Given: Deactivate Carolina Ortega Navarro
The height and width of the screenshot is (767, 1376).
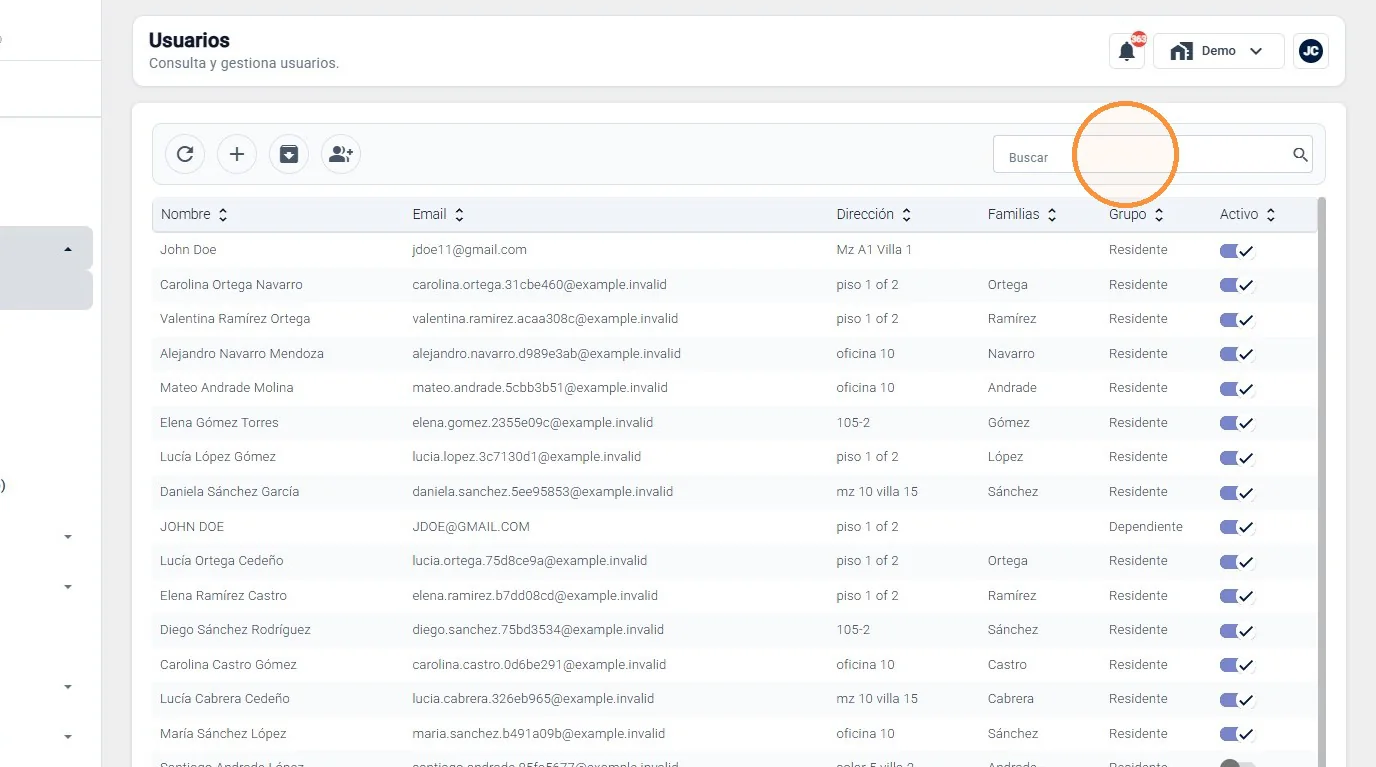Looking at the screenshot, I should [1237, 285].
